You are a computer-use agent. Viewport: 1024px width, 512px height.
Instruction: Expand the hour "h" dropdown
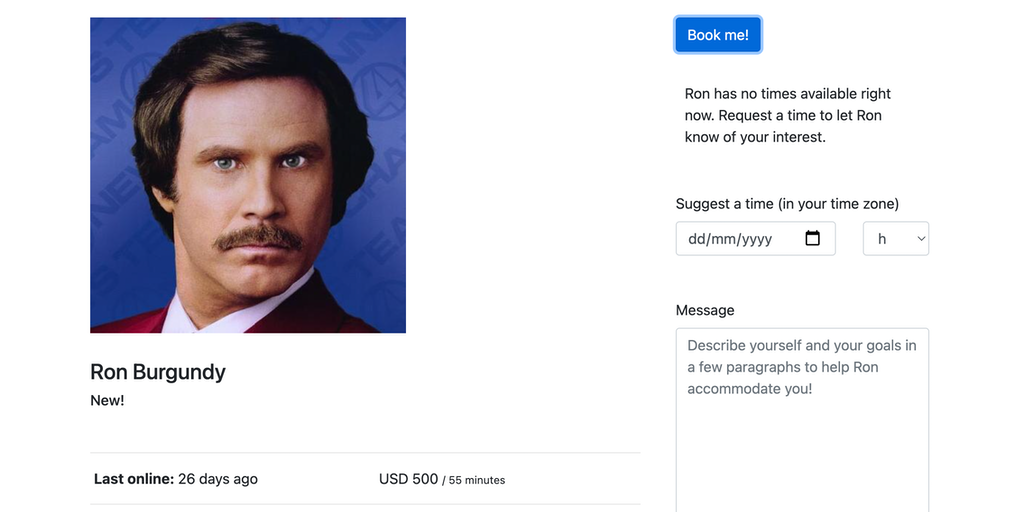pos(895,239)
